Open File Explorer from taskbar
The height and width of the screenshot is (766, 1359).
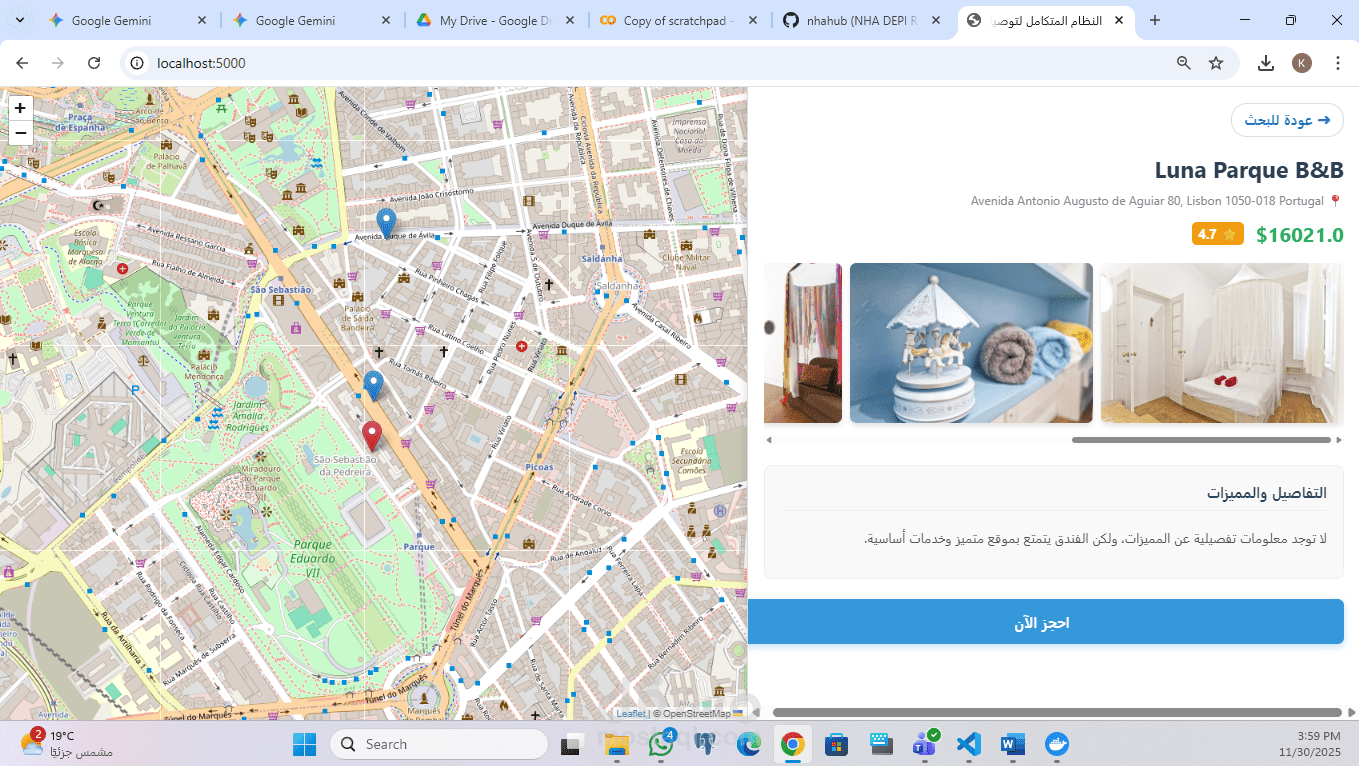point(617,744)
